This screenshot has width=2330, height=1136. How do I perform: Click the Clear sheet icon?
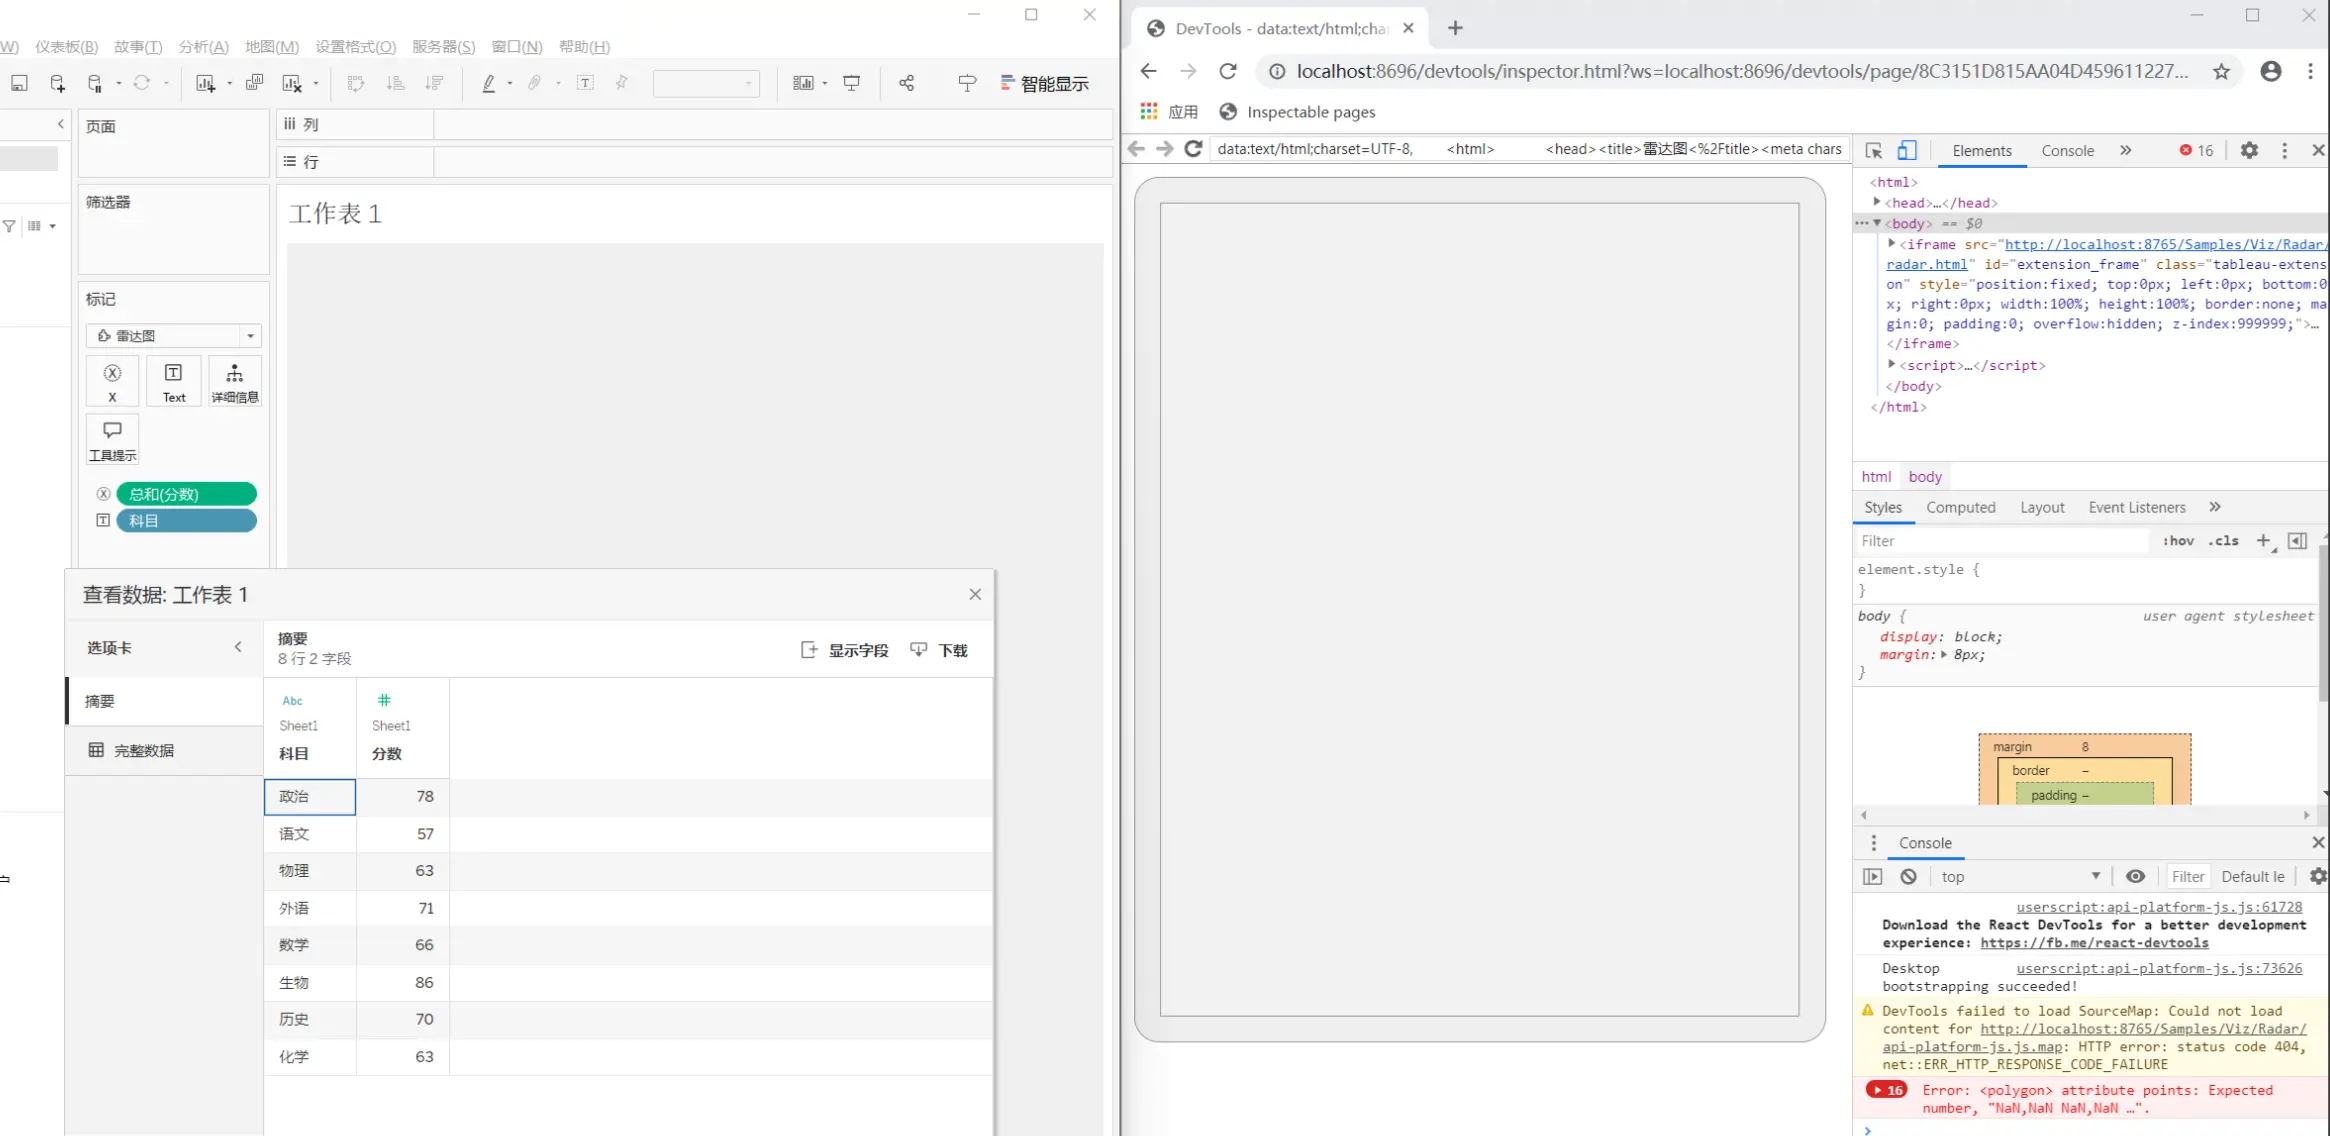coord(292,83)
